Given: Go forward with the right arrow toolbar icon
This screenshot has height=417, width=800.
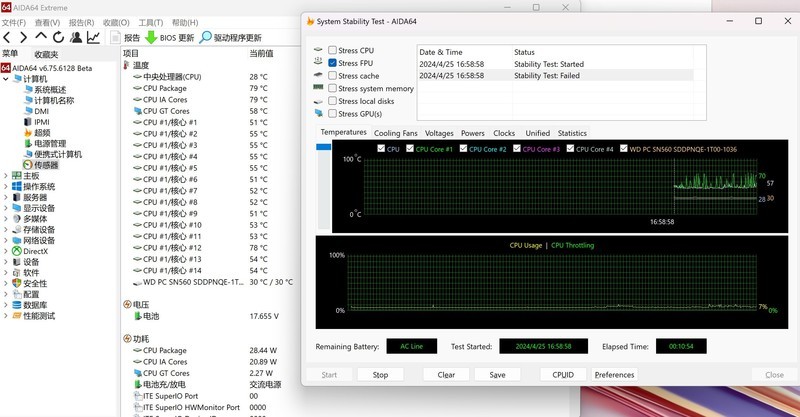Looking at the screenshot, I should [x=23, y=37].
